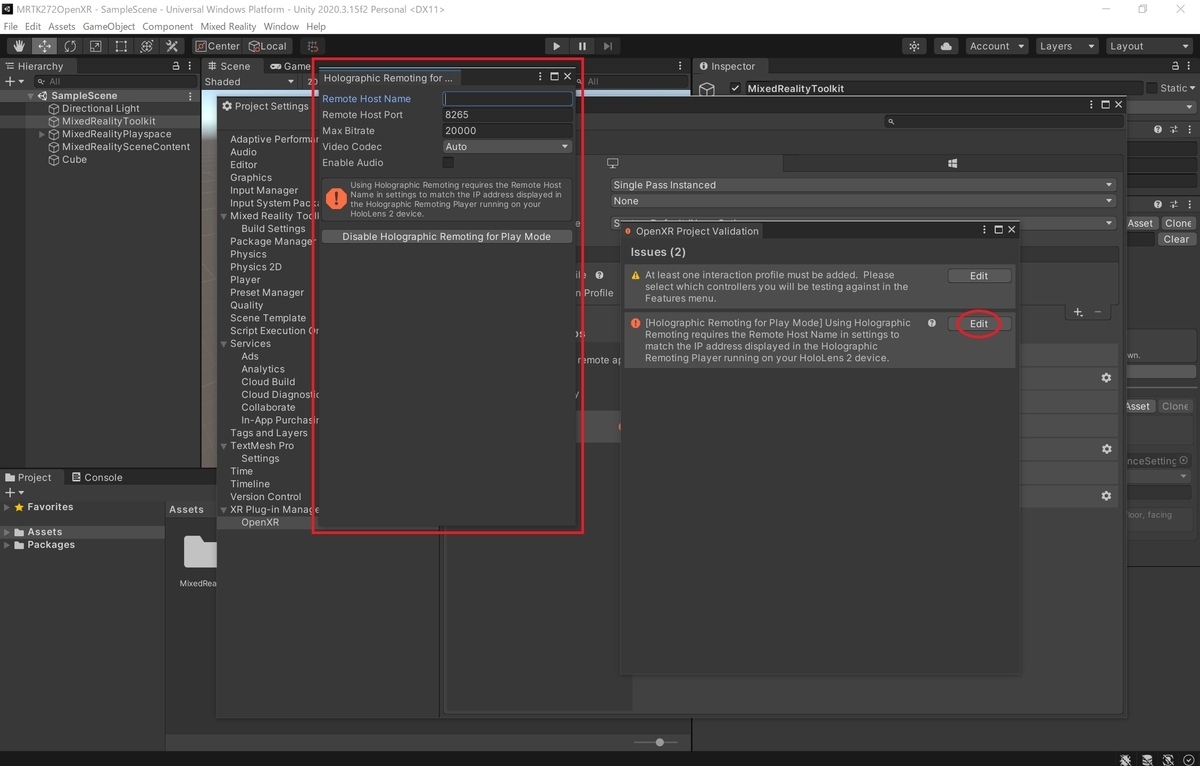
Task: Open Project Settings window options menu
Action: point(1092,104)
